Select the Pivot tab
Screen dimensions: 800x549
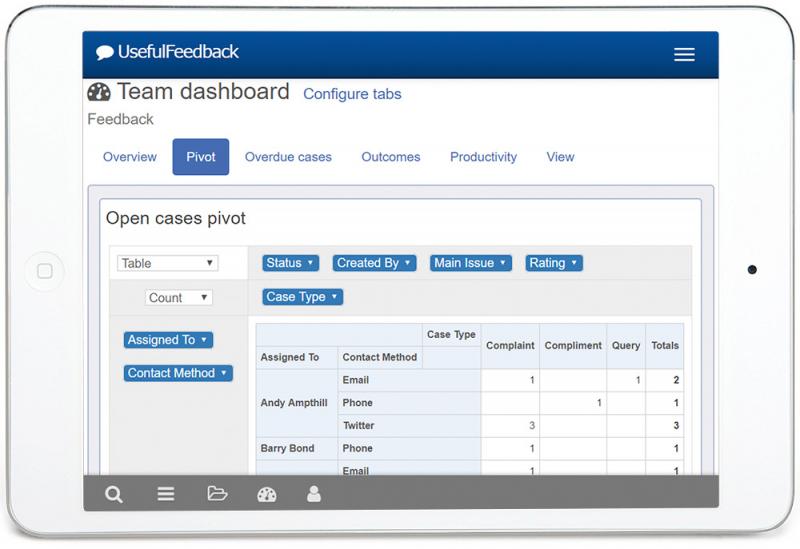pyautogui.click(x=201, y=157)
